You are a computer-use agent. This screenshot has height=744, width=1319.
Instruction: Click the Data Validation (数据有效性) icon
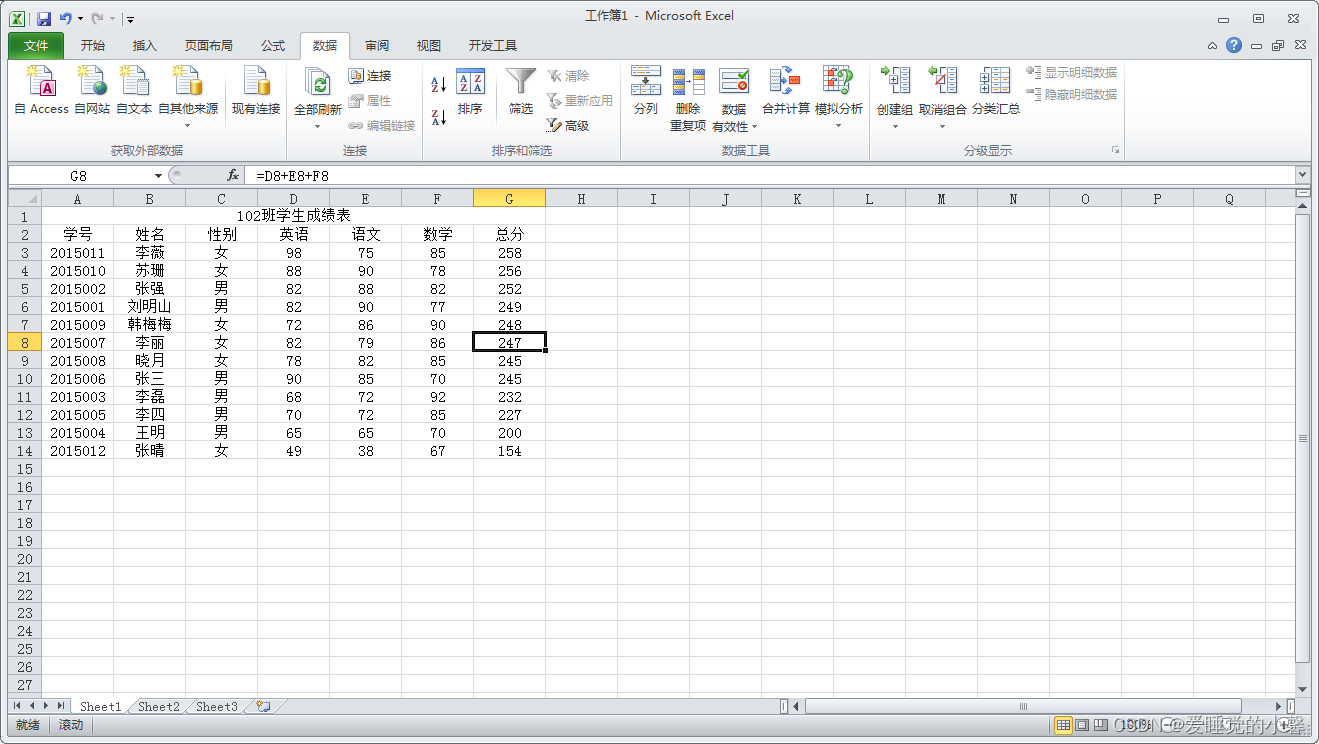pyautogui.click(x=734, y=82)
